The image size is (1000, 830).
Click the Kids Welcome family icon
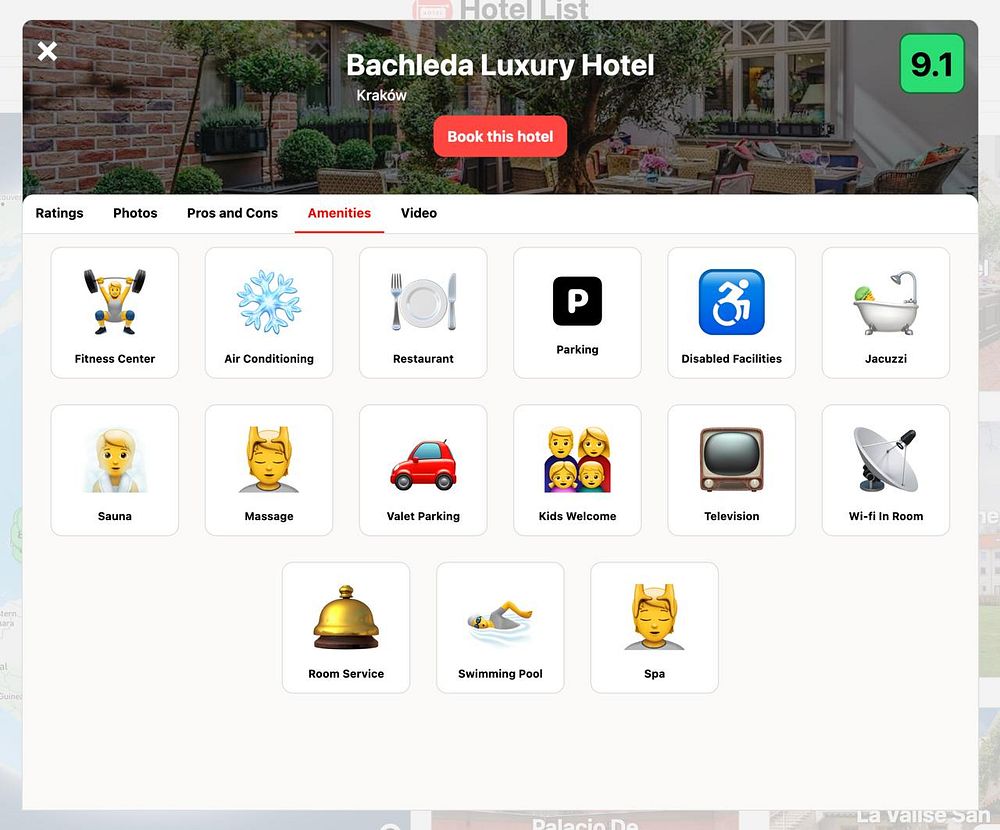pyautogui.click(x=577, y=459)
